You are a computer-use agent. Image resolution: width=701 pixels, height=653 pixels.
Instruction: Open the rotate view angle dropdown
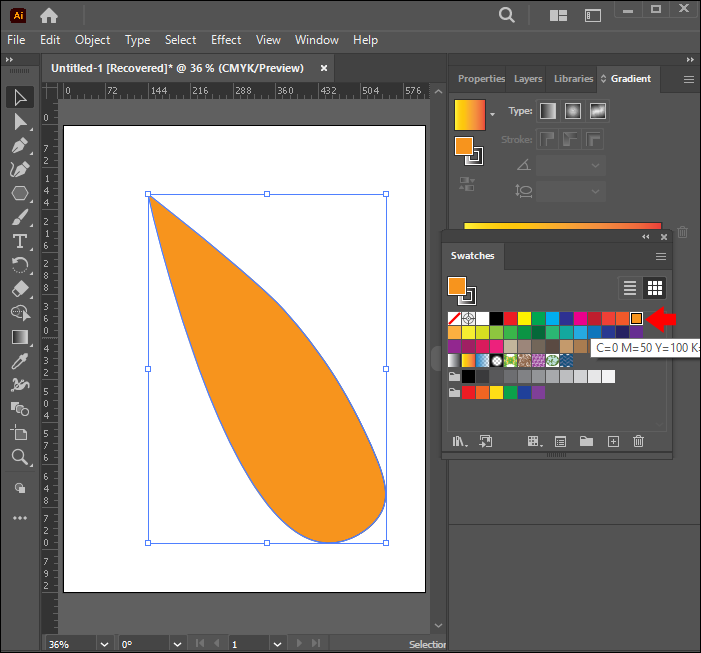pyautogui.click(x=177, y=644)
